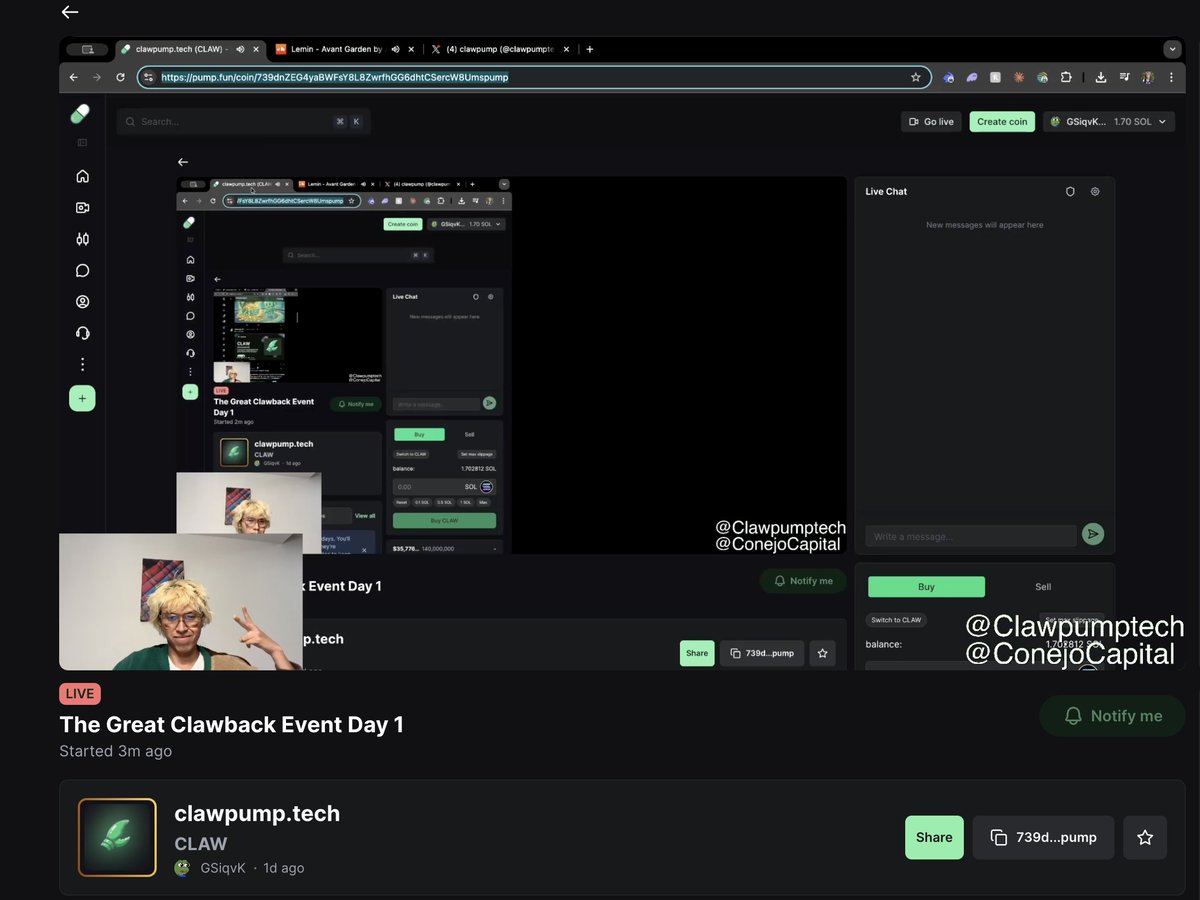The width and height of the screenshot is (1200, 900).
Task: Open headset support icon in large left sidebar
Action: coord(82,333)
